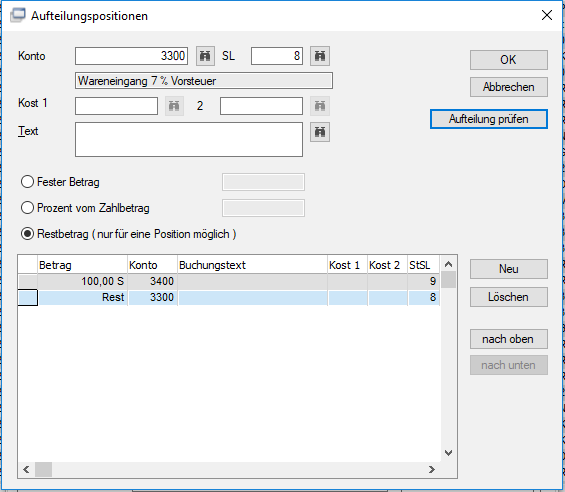The image size is (565, 492).
Task: Delete the position with Löschen
Action: click(x=508, y=297)
